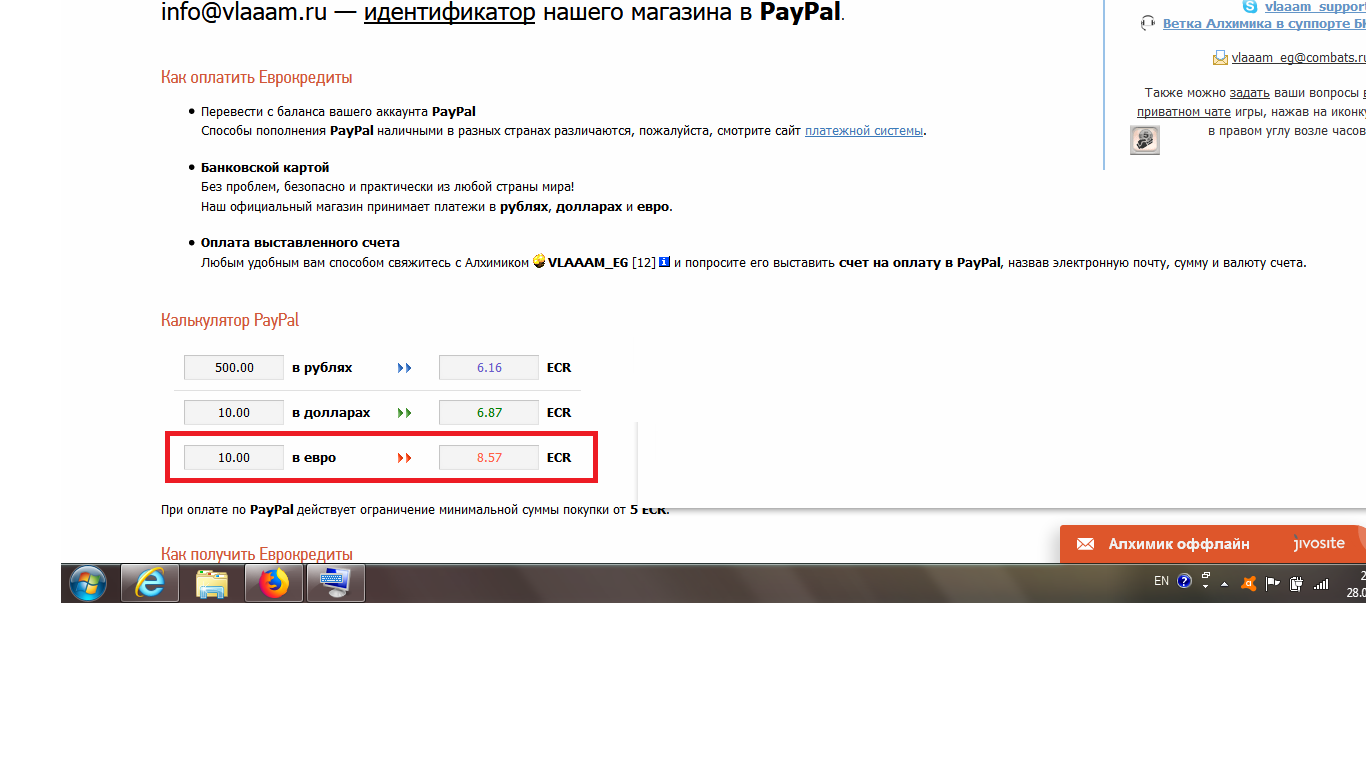Click the blue help question-mark tray icon
Screen dimensions: 1366x768
1185,581
